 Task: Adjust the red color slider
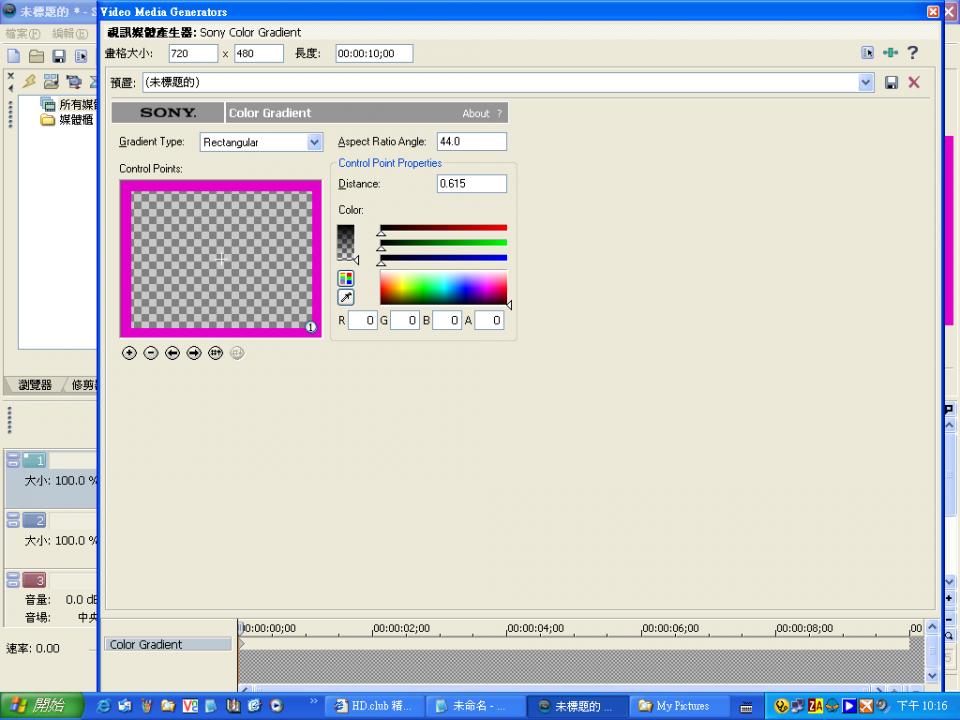(x=443, y=228)
